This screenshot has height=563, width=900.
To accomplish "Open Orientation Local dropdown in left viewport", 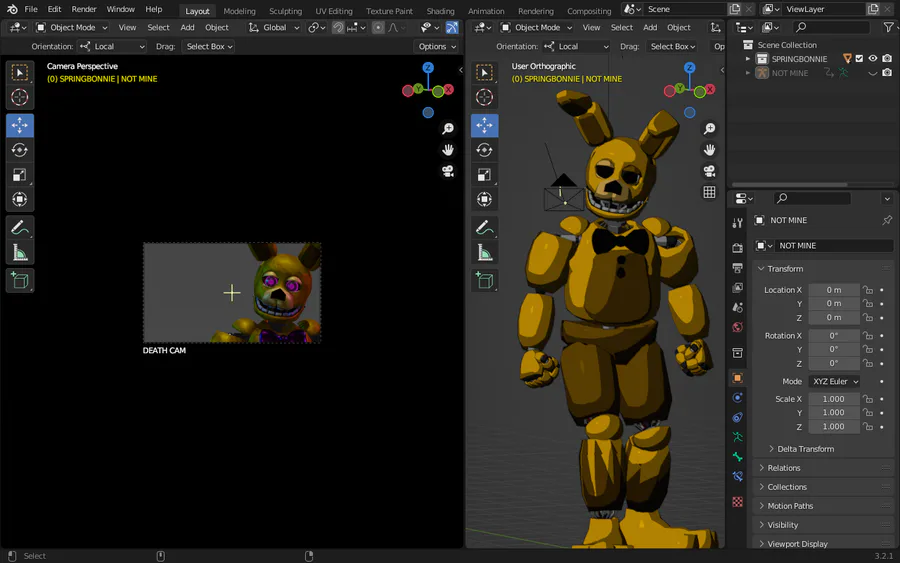I will pyautogui.click(x=112, y=46).
